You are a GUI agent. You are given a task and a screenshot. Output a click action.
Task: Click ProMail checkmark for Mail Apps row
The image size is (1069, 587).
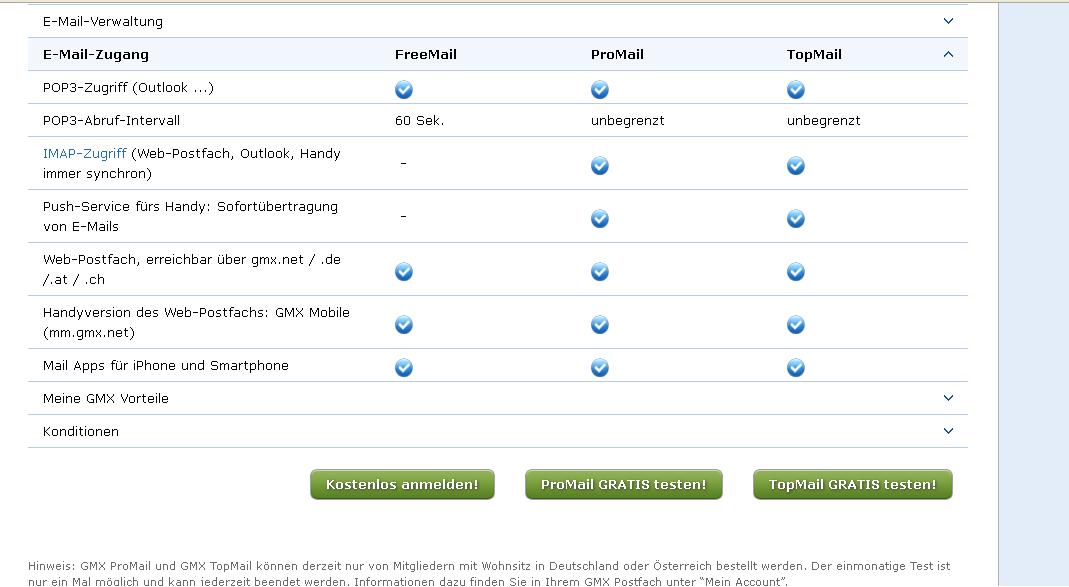[x=600, y=368]
